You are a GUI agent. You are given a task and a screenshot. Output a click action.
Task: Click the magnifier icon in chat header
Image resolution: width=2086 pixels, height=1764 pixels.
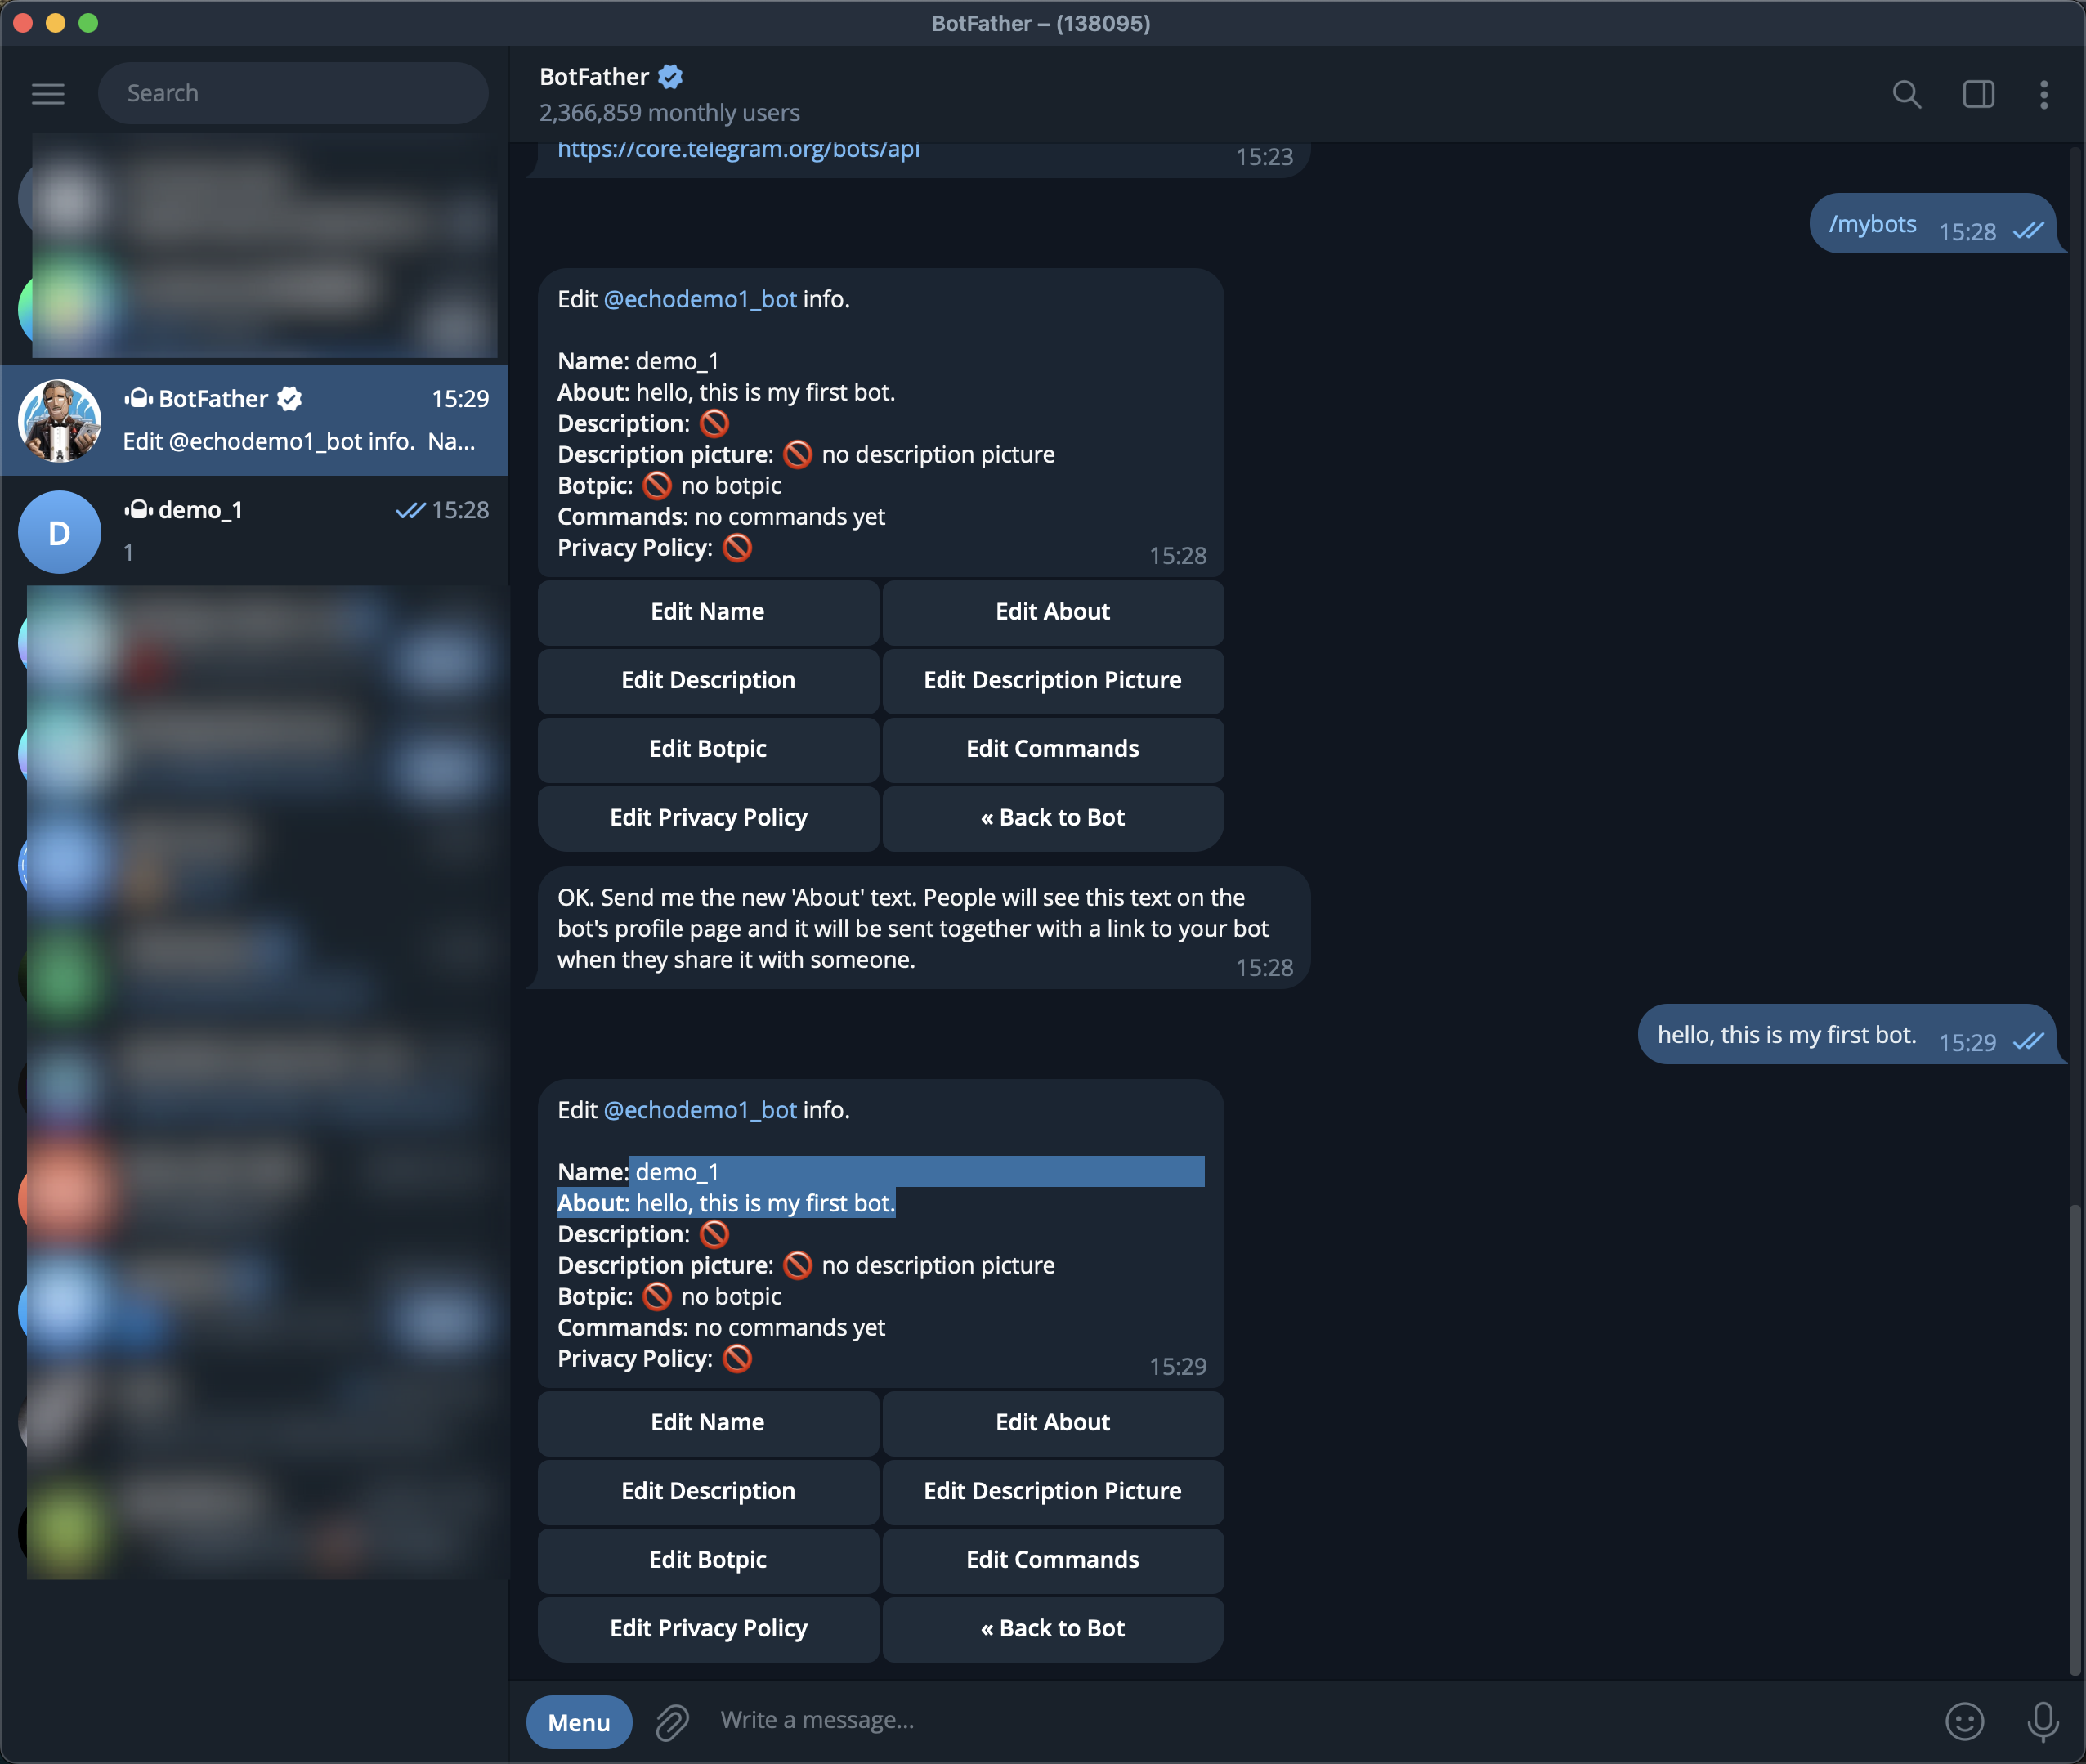[1906, 94]
